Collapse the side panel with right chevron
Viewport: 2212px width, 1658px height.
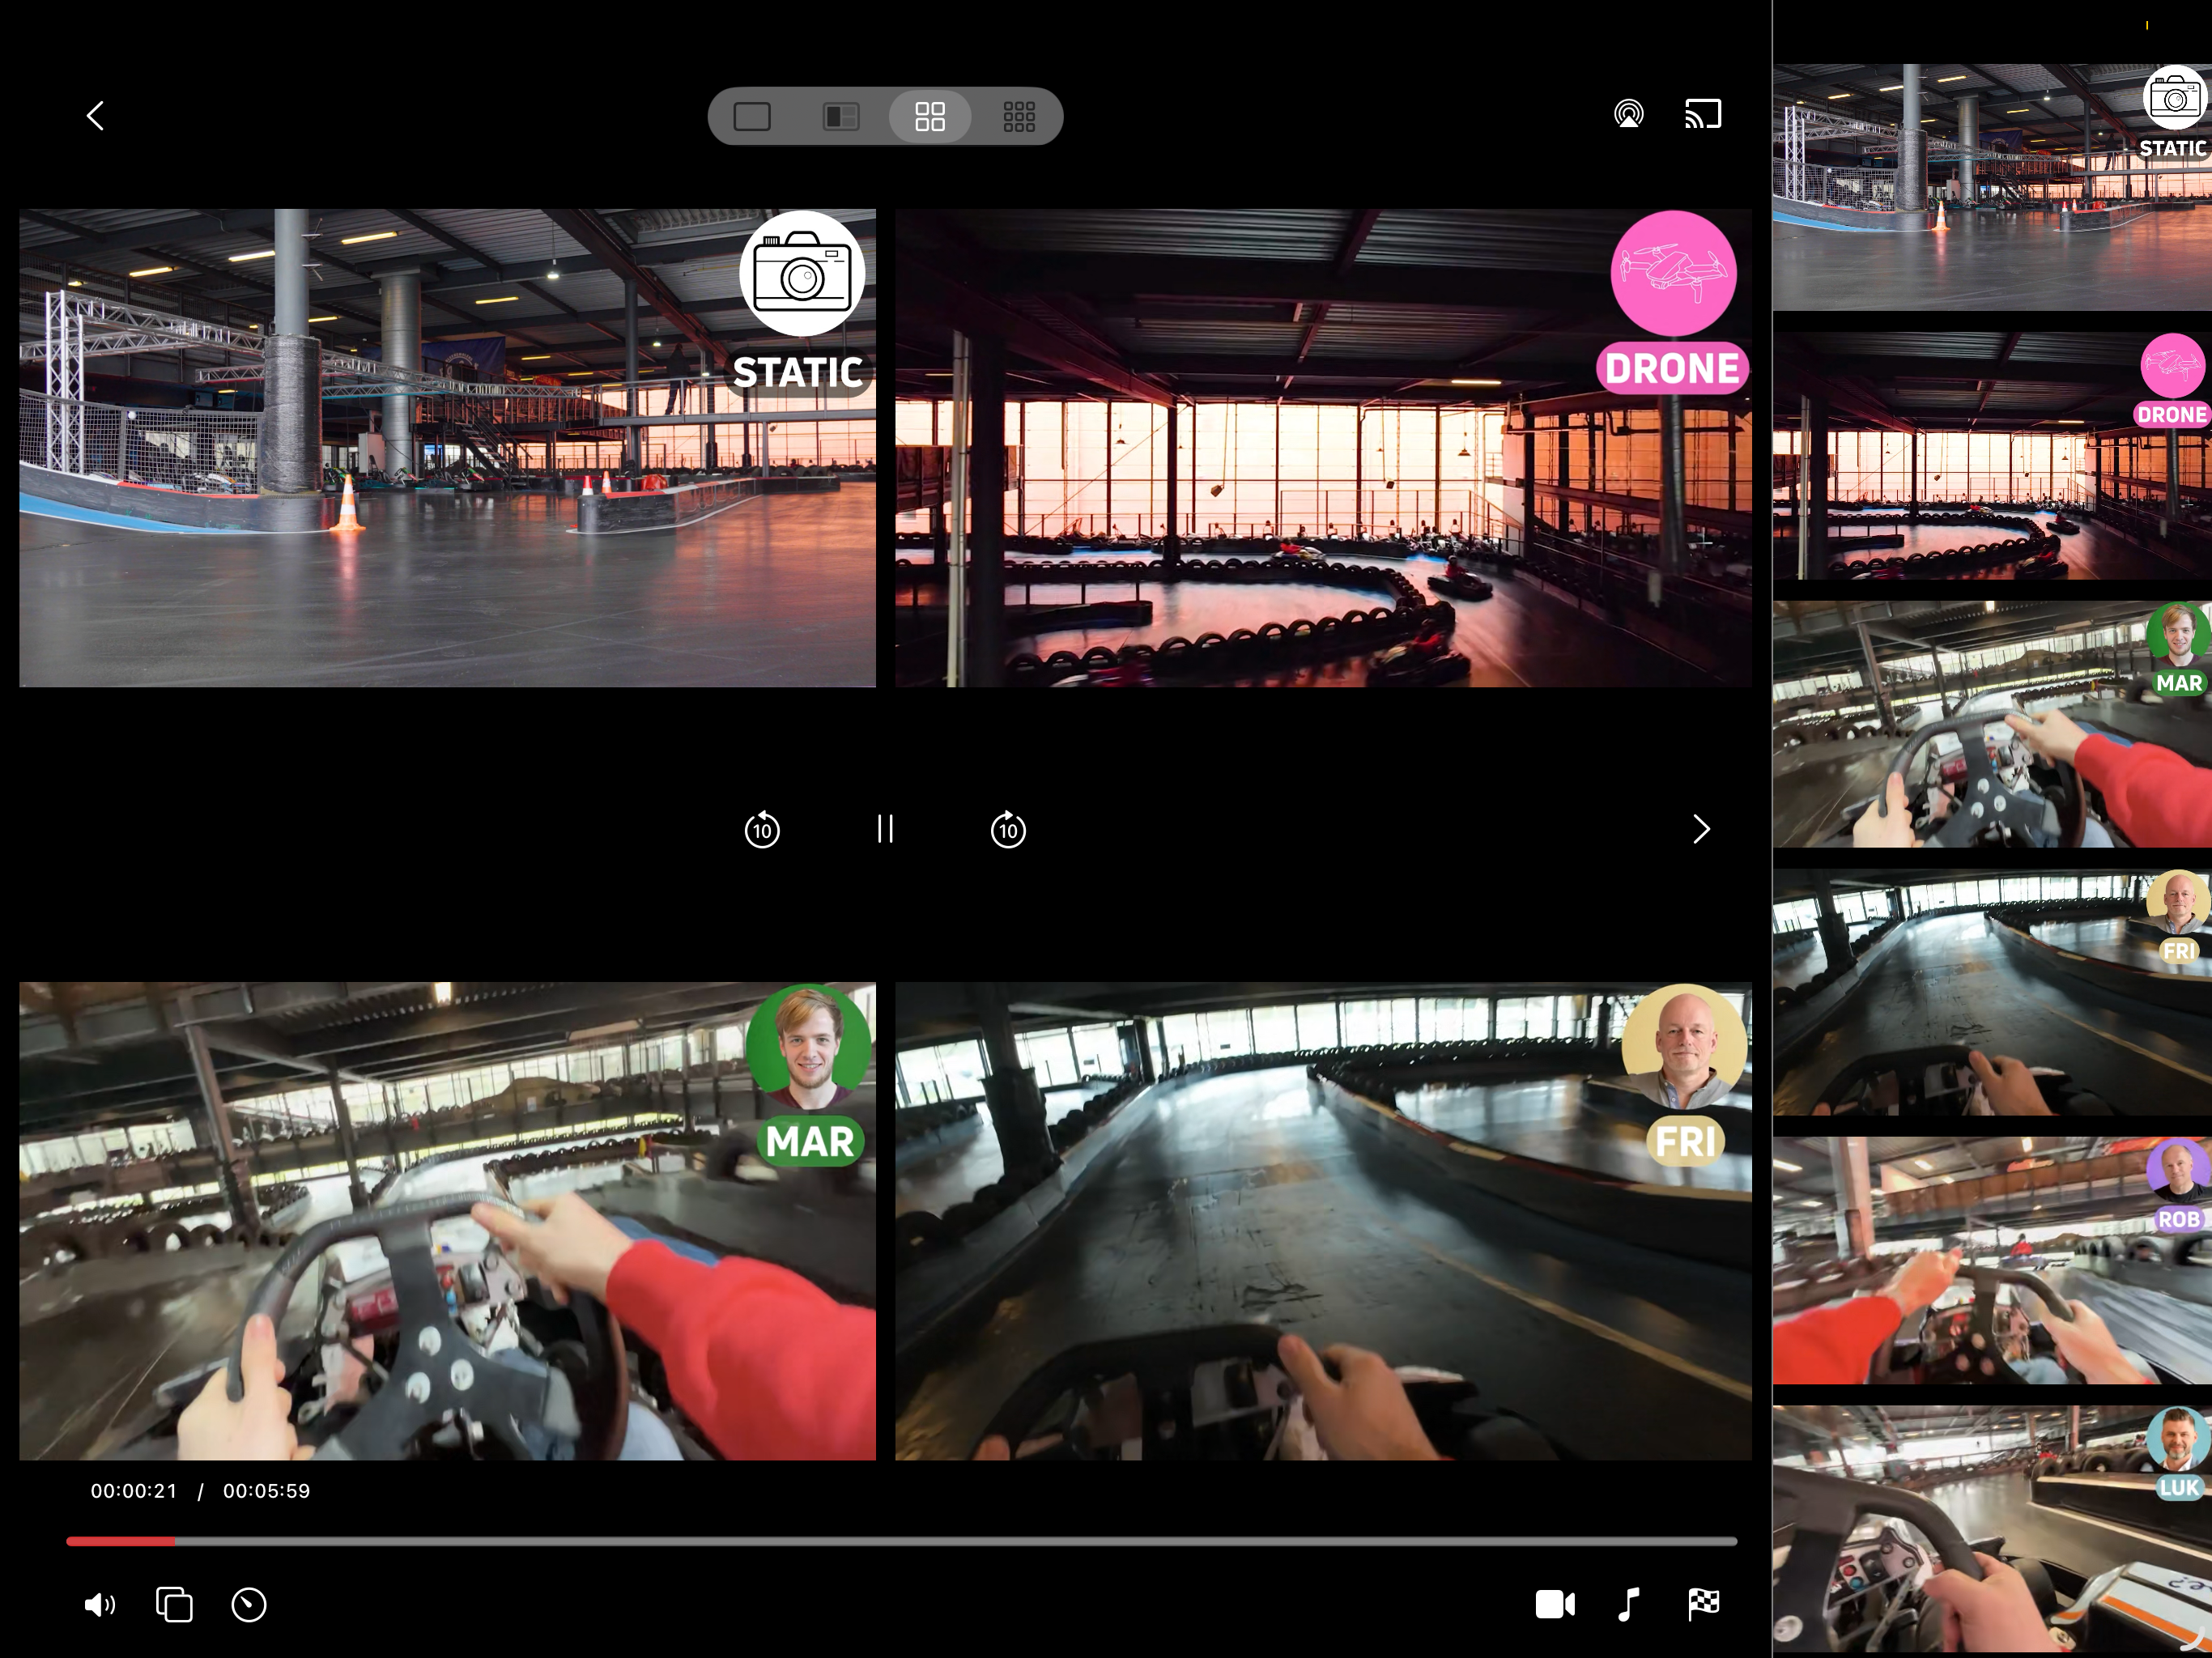click(1701, 829)
